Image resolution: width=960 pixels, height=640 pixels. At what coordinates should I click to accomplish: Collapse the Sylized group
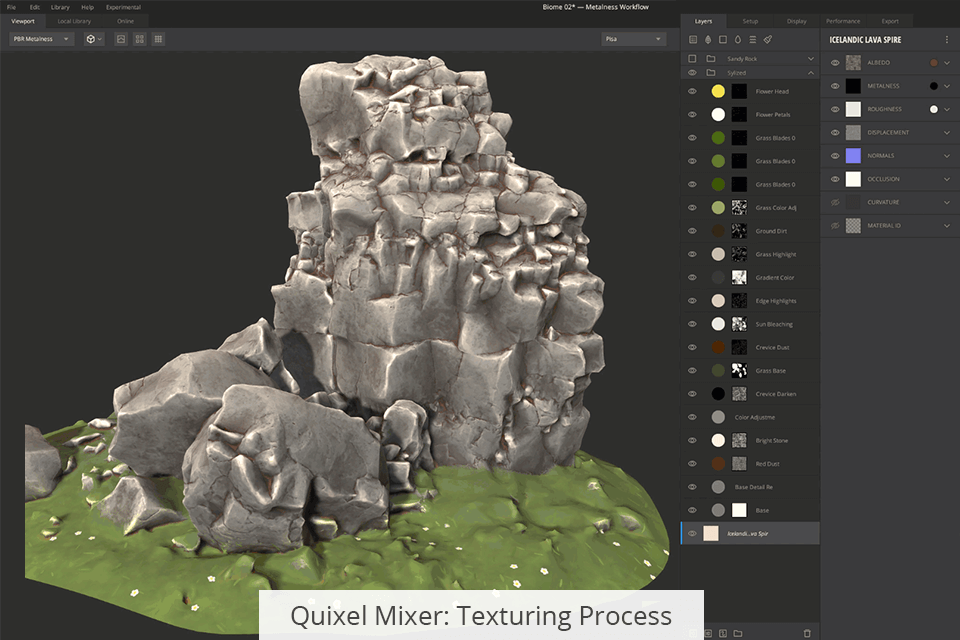coord(811,73)
